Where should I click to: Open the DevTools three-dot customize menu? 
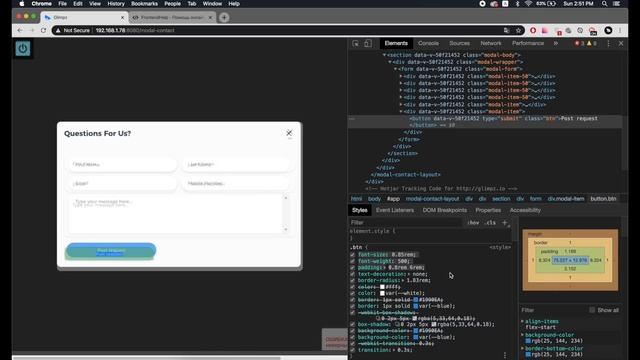click(608, 43)
